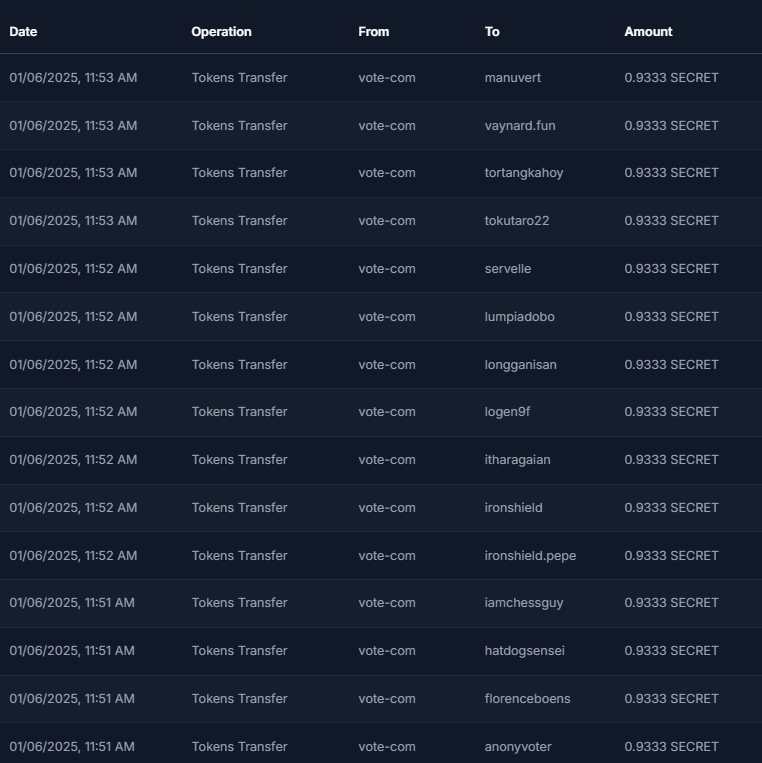Screen dimensions: 762x763
Task: Open the logen9f account link
Action: 507,412
